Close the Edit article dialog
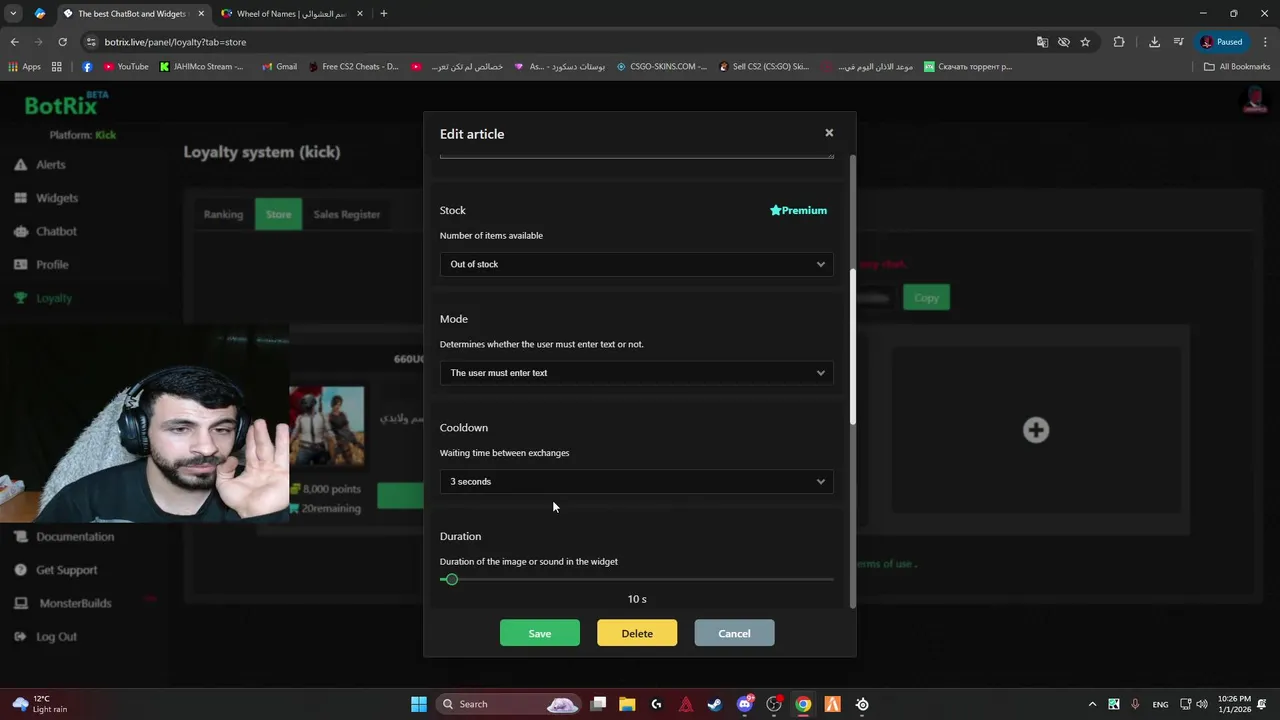Image resolution: width=1280 pixels, height=720 pixels. tap(829, 133)
